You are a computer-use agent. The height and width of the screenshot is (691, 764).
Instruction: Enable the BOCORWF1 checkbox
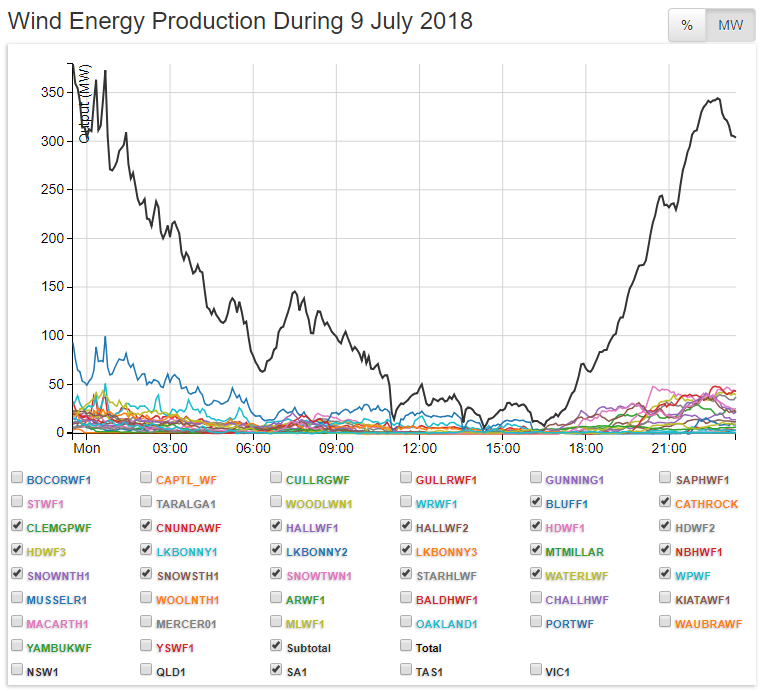[17, 479]
